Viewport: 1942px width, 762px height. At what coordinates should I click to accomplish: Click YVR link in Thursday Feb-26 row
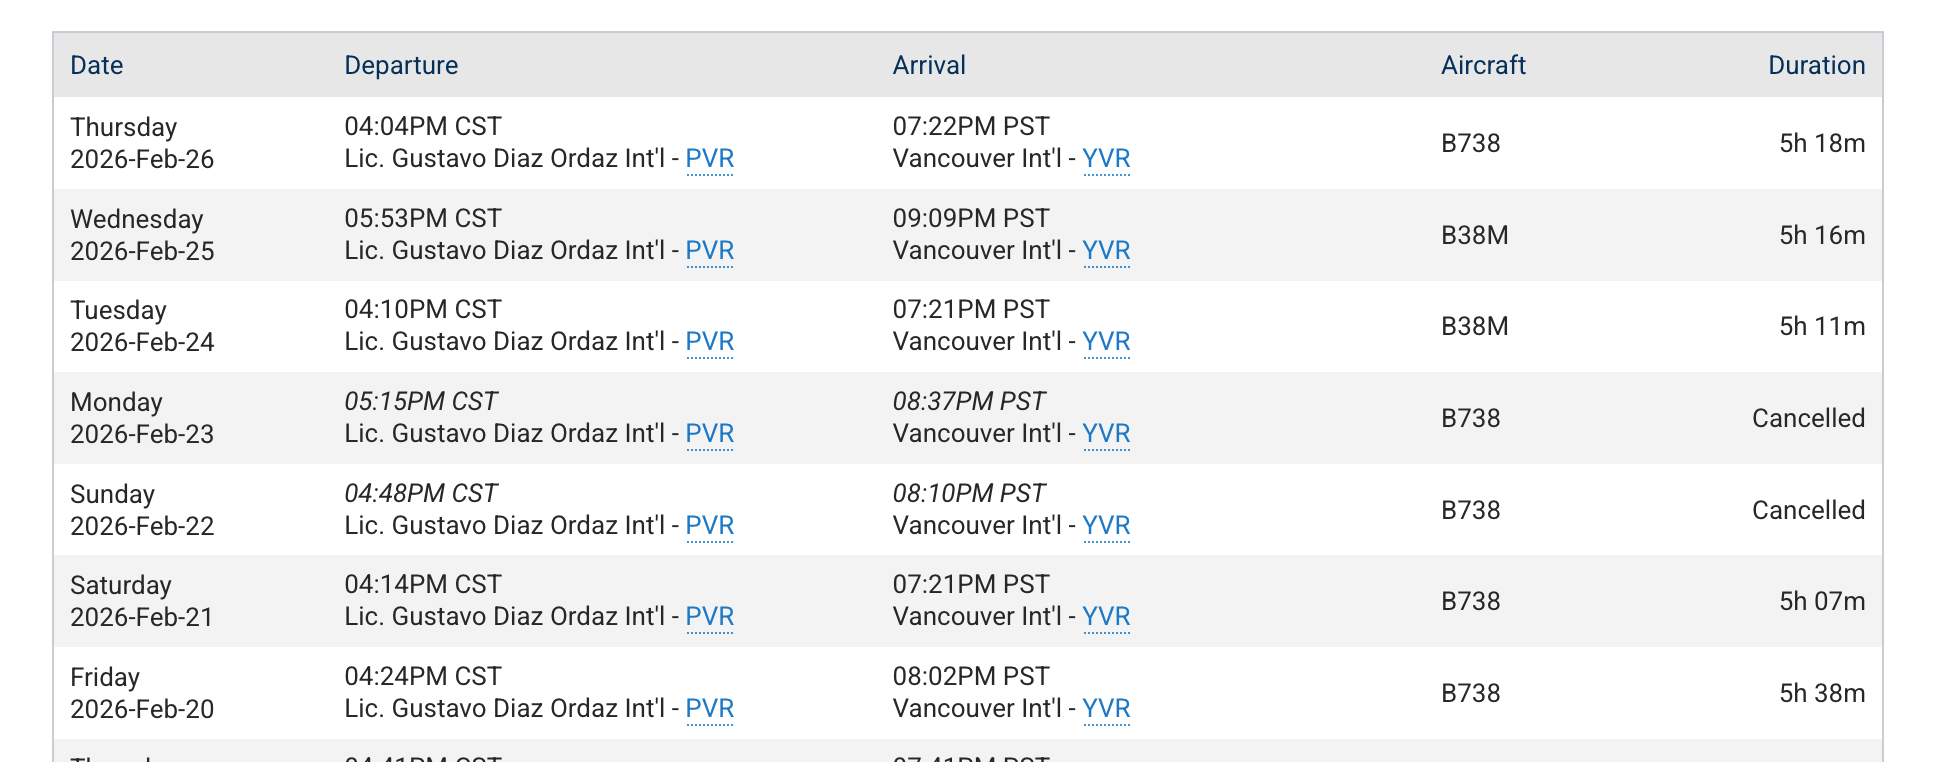tap(1106, 159)
